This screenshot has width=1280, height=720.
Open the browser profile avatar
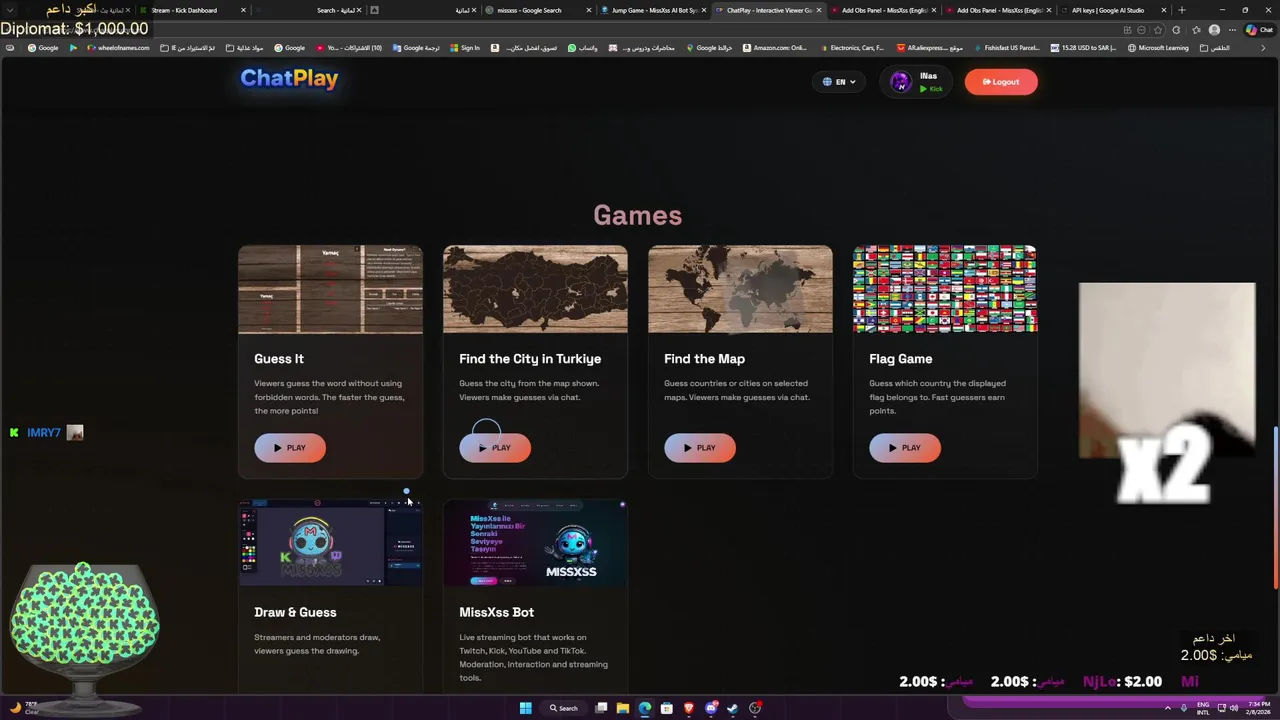coord(1214,30)
